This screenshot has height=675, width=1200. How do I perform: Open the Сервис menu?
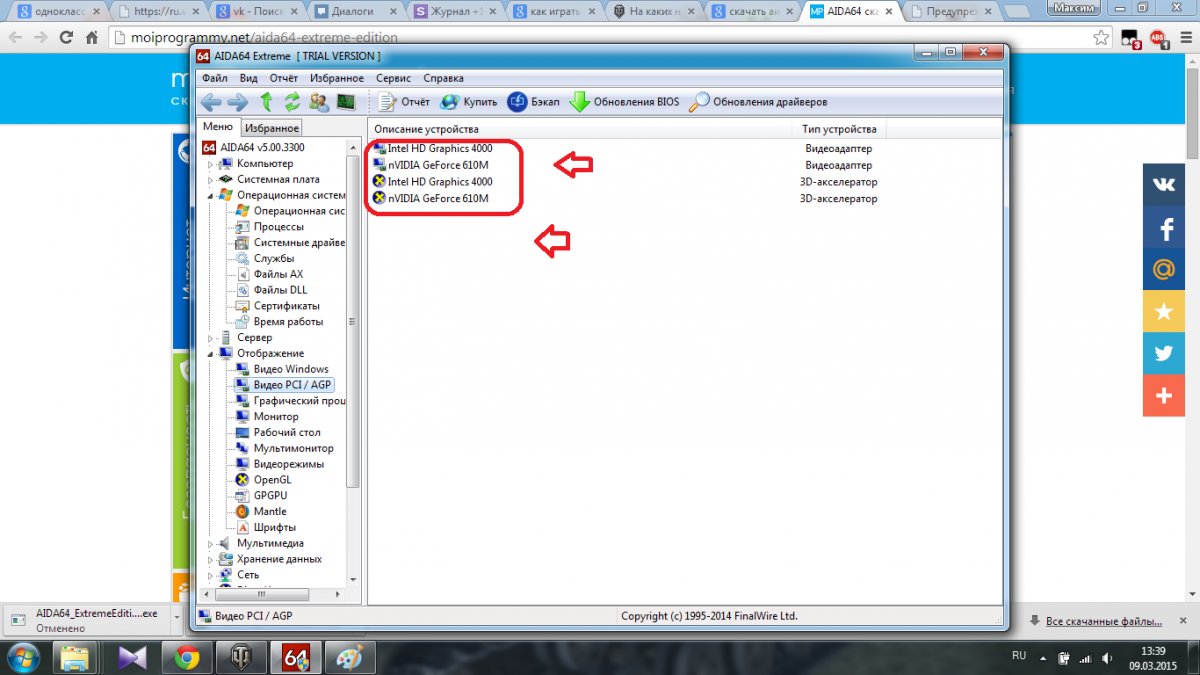tap(394, 78)
